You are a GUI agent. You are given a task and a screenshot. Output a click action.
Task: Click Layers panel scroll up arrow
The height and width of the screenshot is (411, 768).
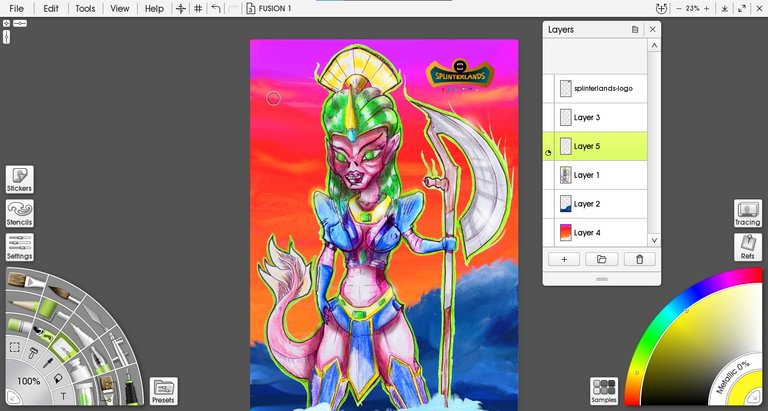tap(654, 46)
